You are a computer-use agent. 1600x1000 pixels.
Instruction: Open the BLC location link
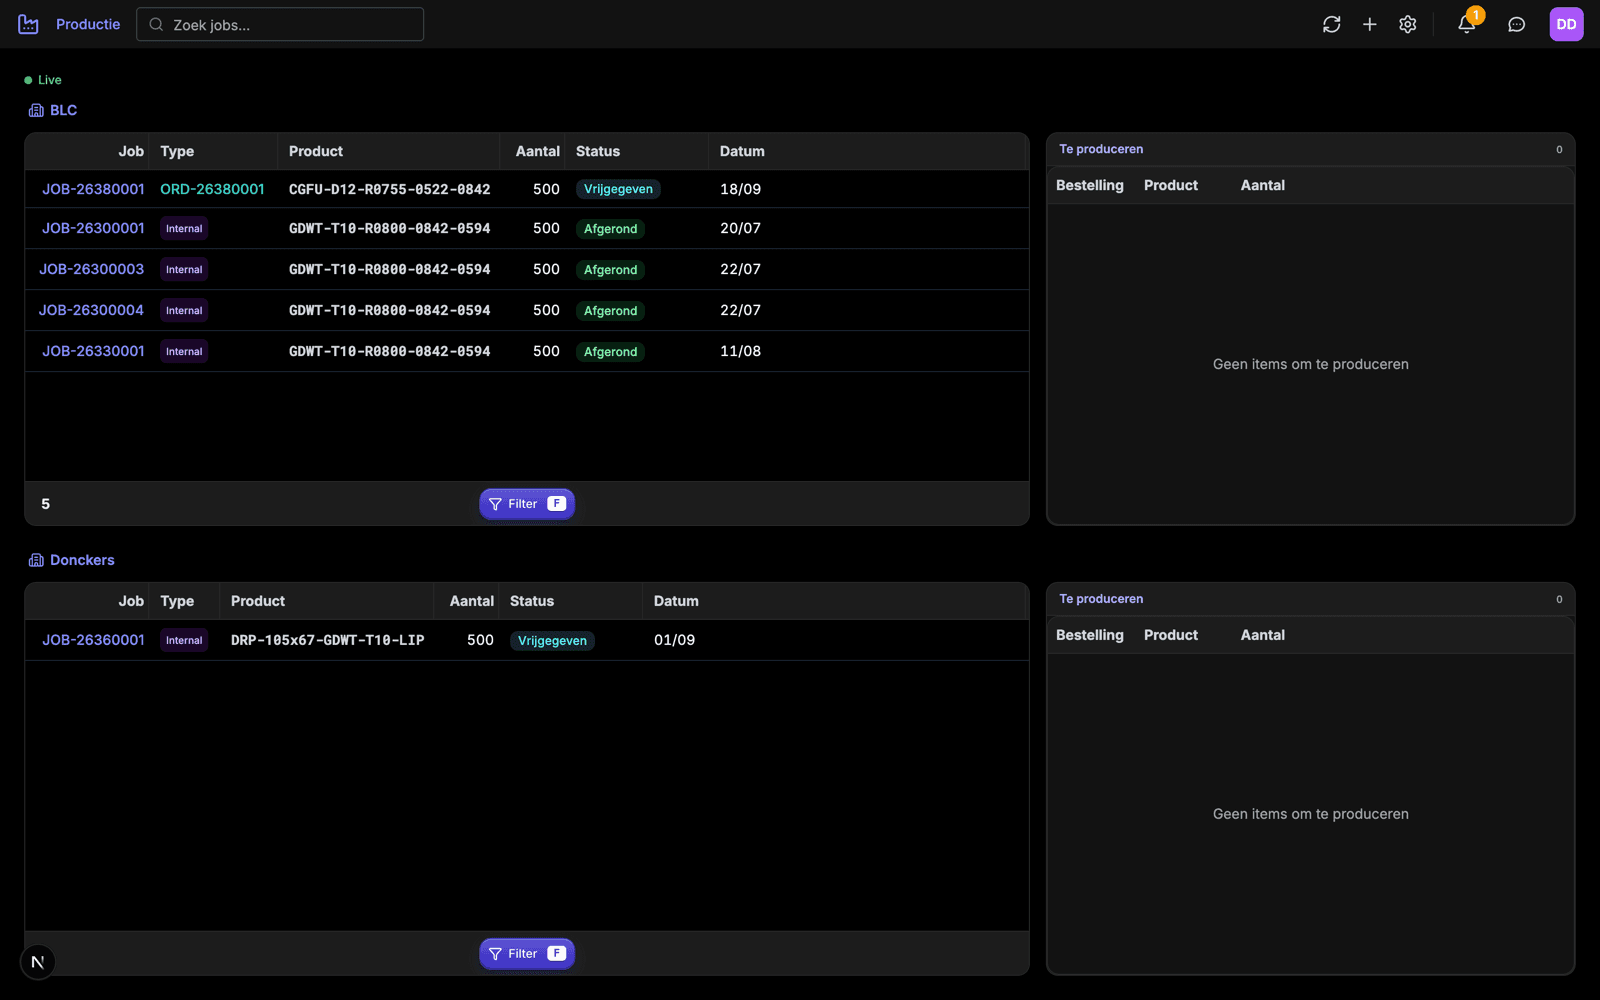pos(63,110)
